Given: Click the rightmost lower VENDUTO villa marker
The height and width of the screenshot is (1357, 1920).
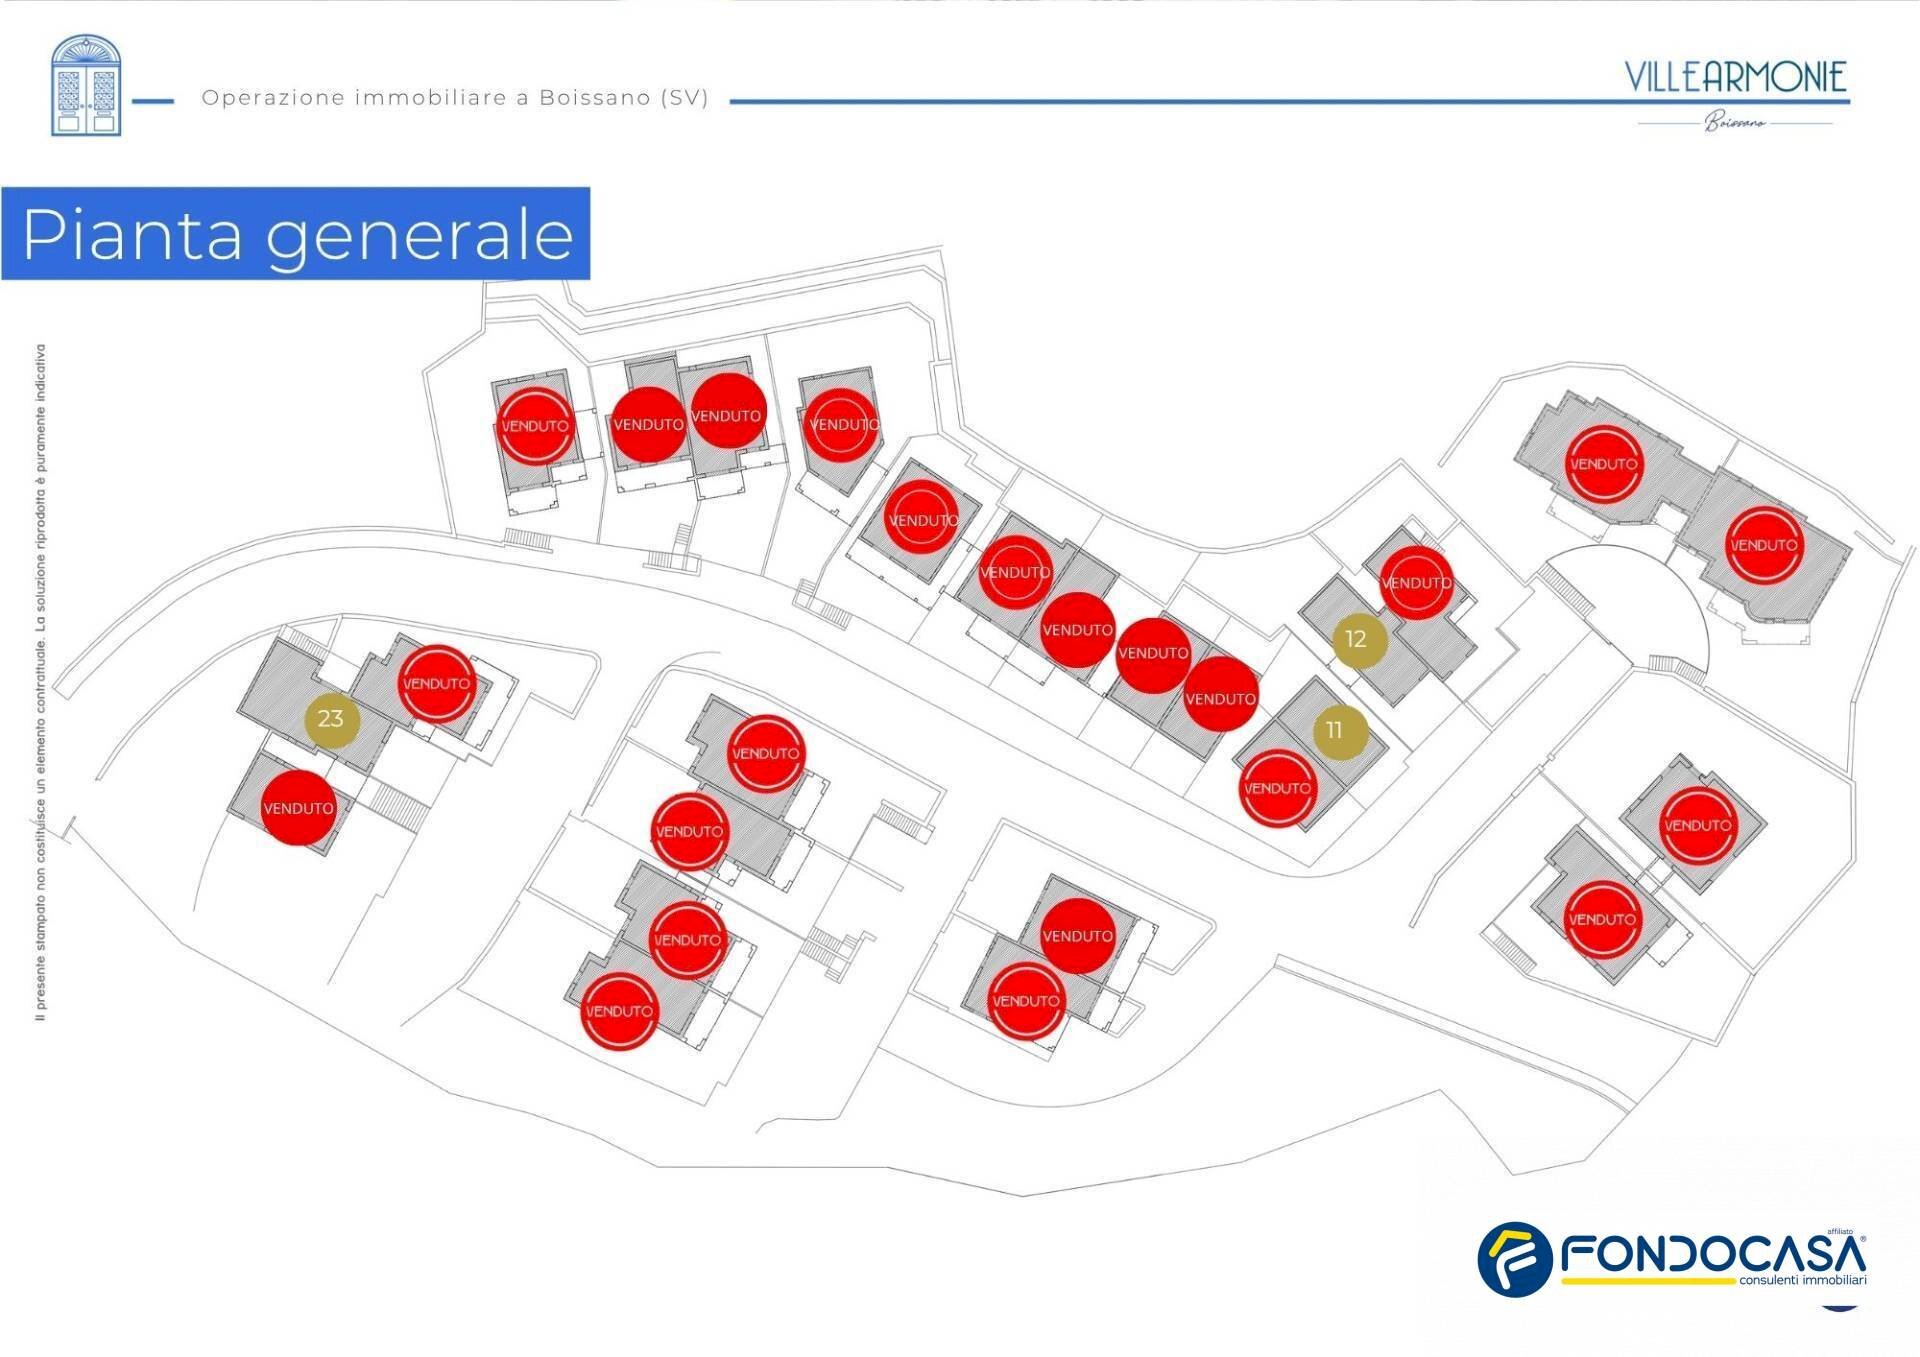Looking at the screenshot, I should click(1697, 825).
